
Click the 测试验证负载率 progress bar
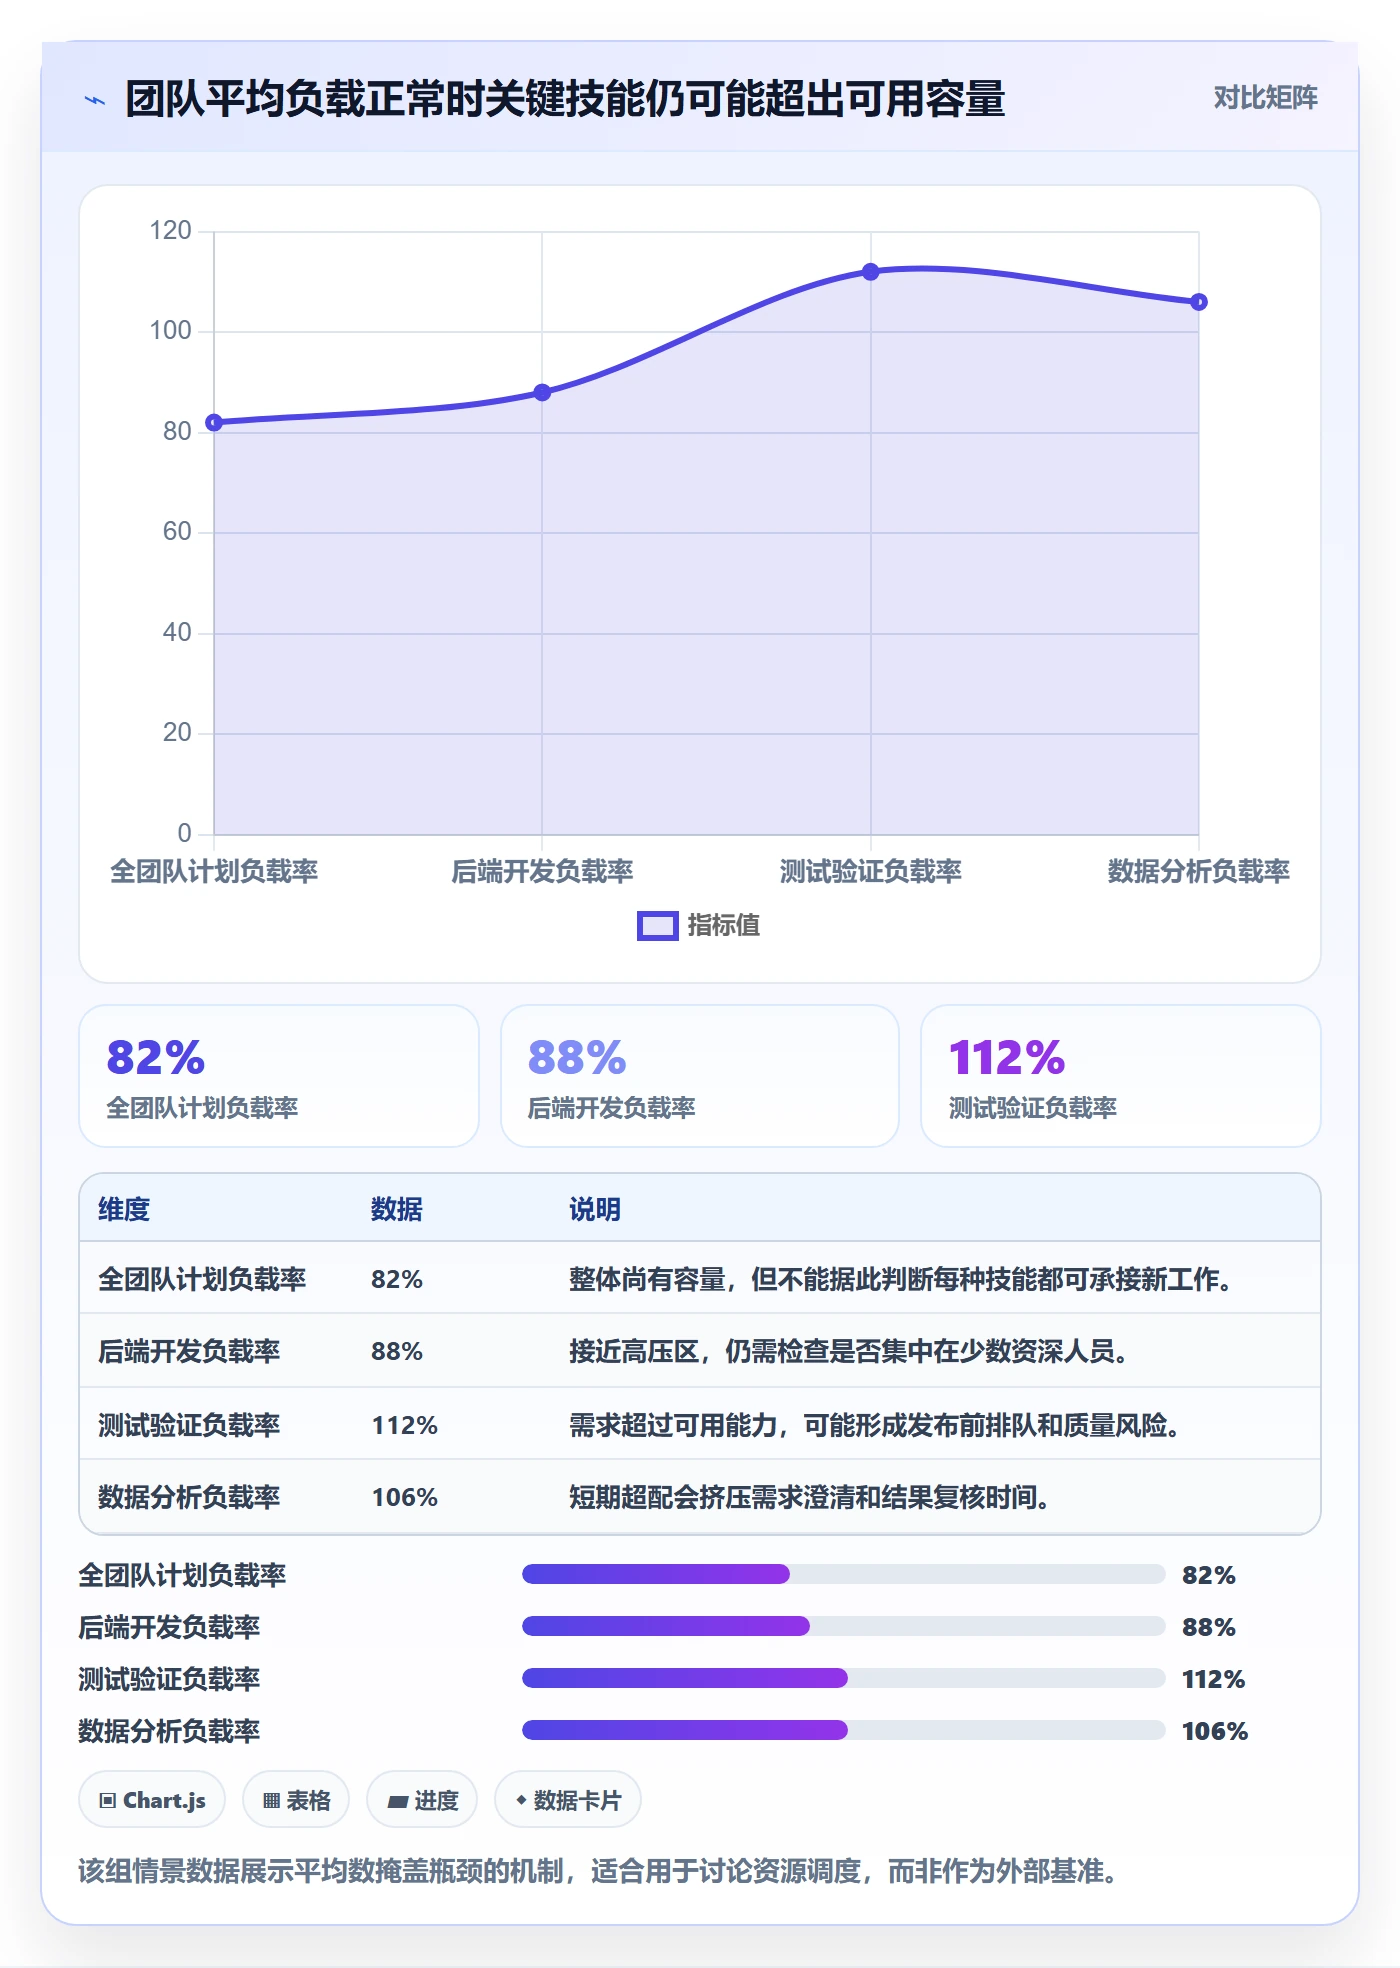844,1679
